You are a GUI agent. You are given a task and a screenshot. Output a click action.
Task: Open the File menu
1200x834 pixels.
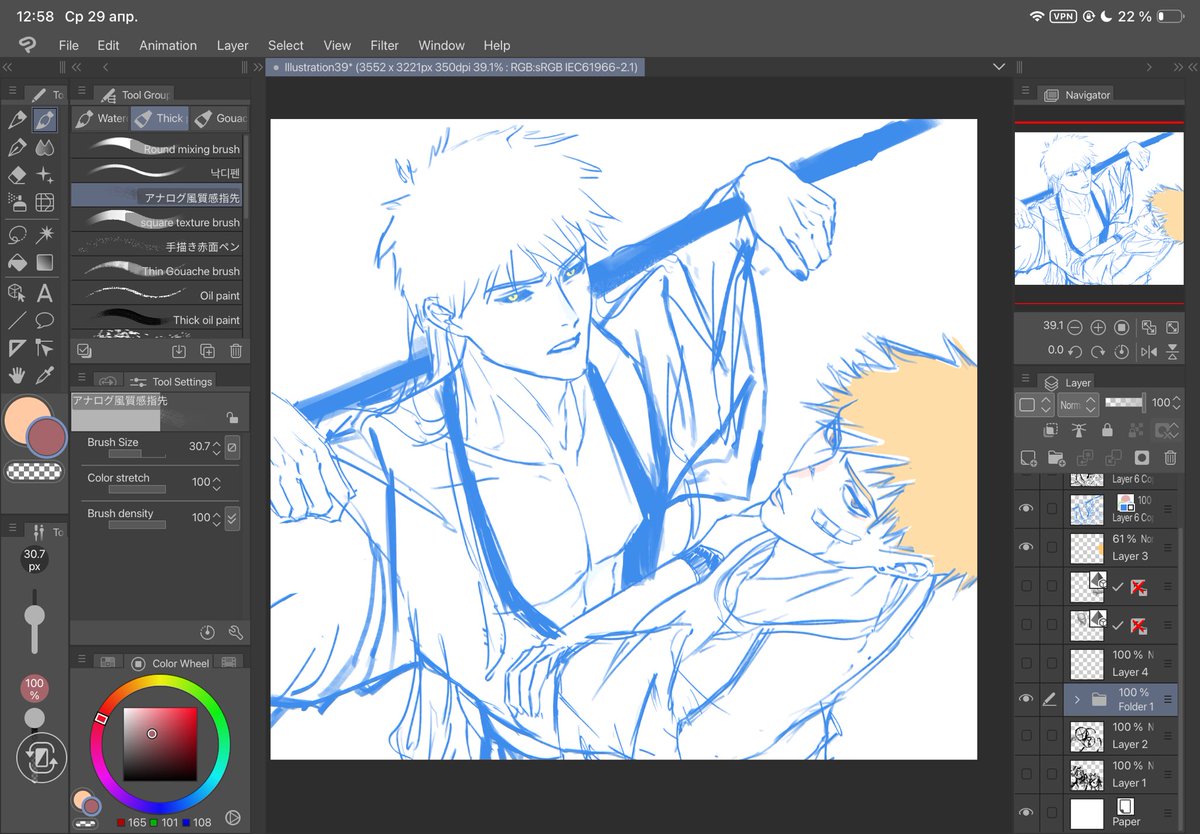point(68,45)
